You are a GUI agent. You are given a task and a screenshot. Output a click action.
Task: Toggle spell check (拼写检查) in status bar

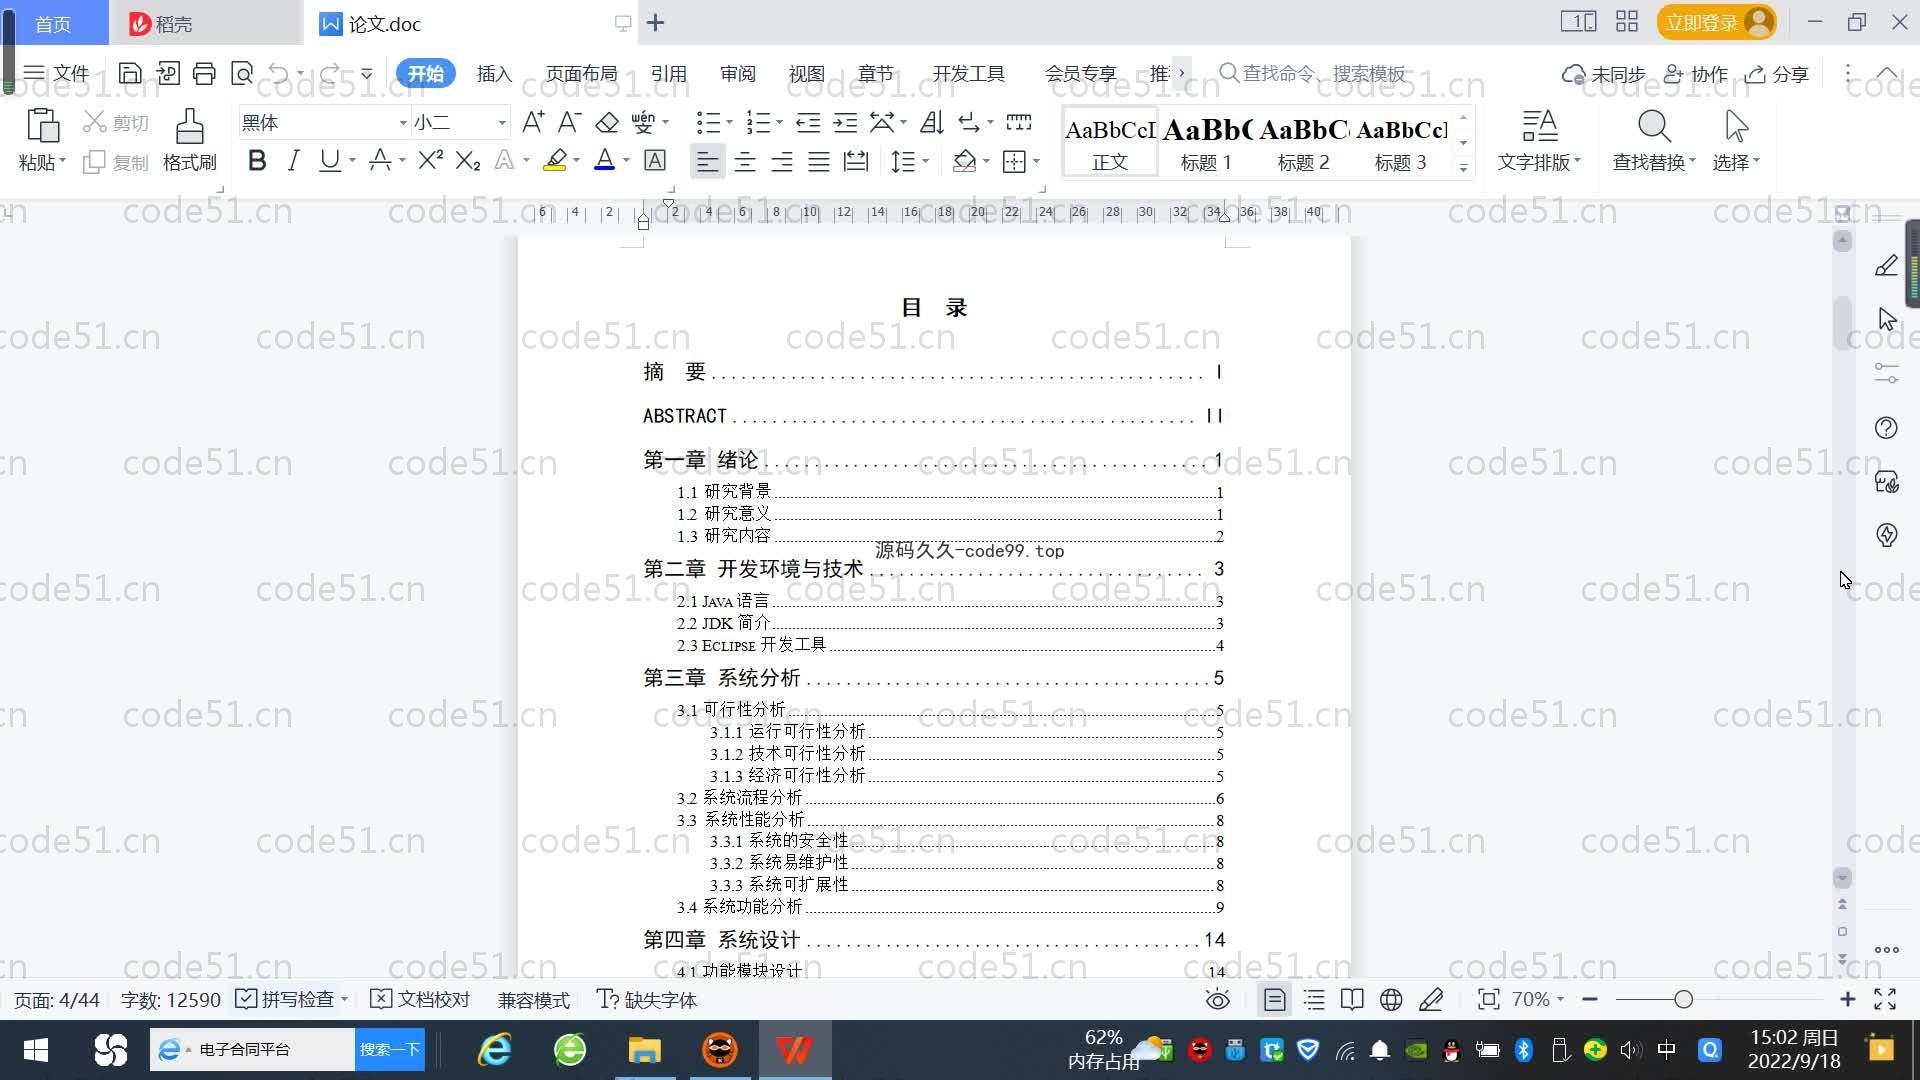point(289,999)
